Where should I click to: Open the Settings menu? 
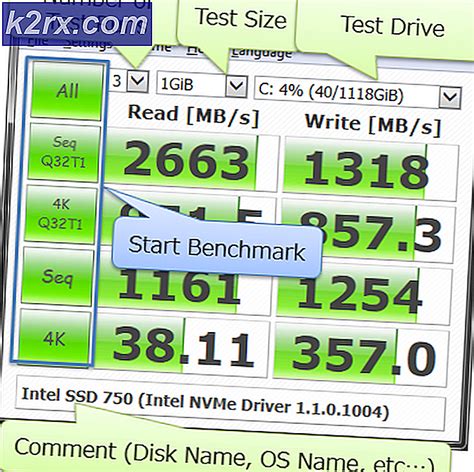click(x=88, y=44)
